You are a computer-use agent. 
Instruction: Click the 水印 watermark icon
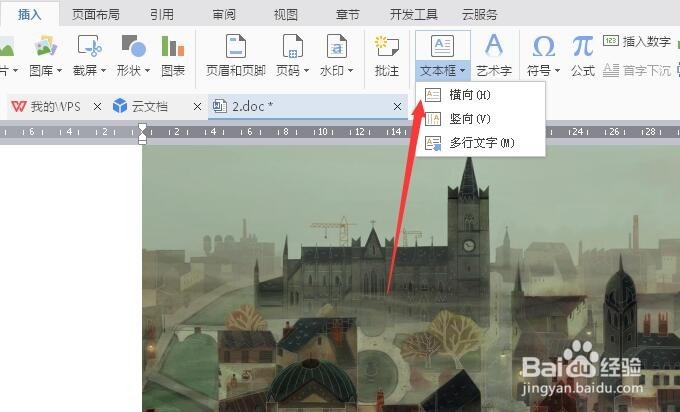337,46
